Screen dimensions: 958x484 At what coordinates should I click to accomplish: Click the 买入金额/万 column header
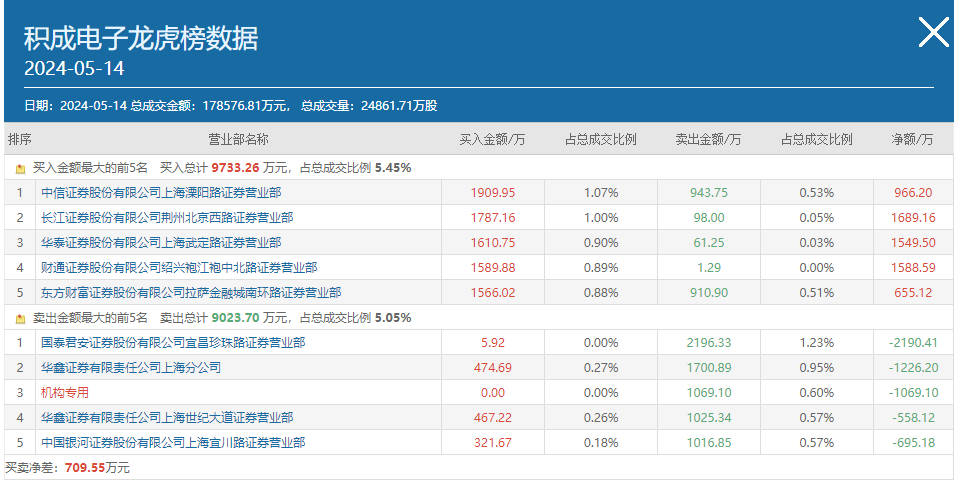coord(492,139)
